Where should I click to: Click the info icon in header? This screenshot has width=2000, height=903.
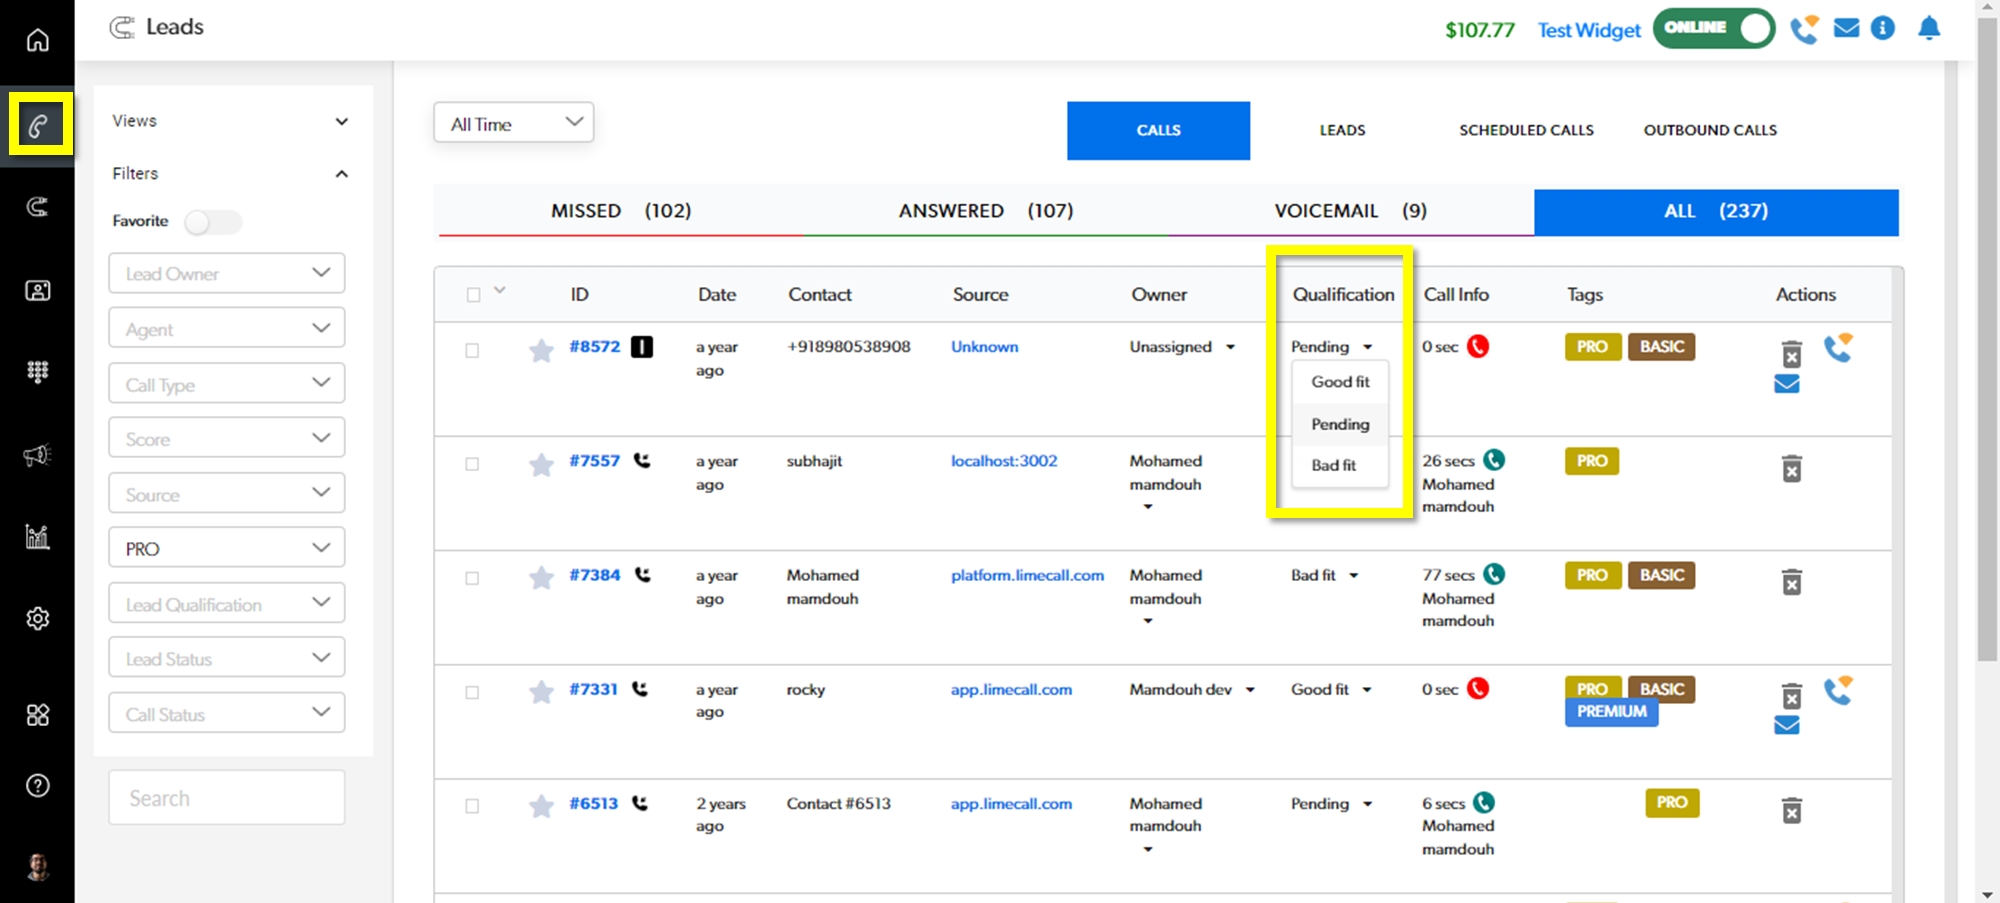pyautogui.click(x=1883, y=29)
